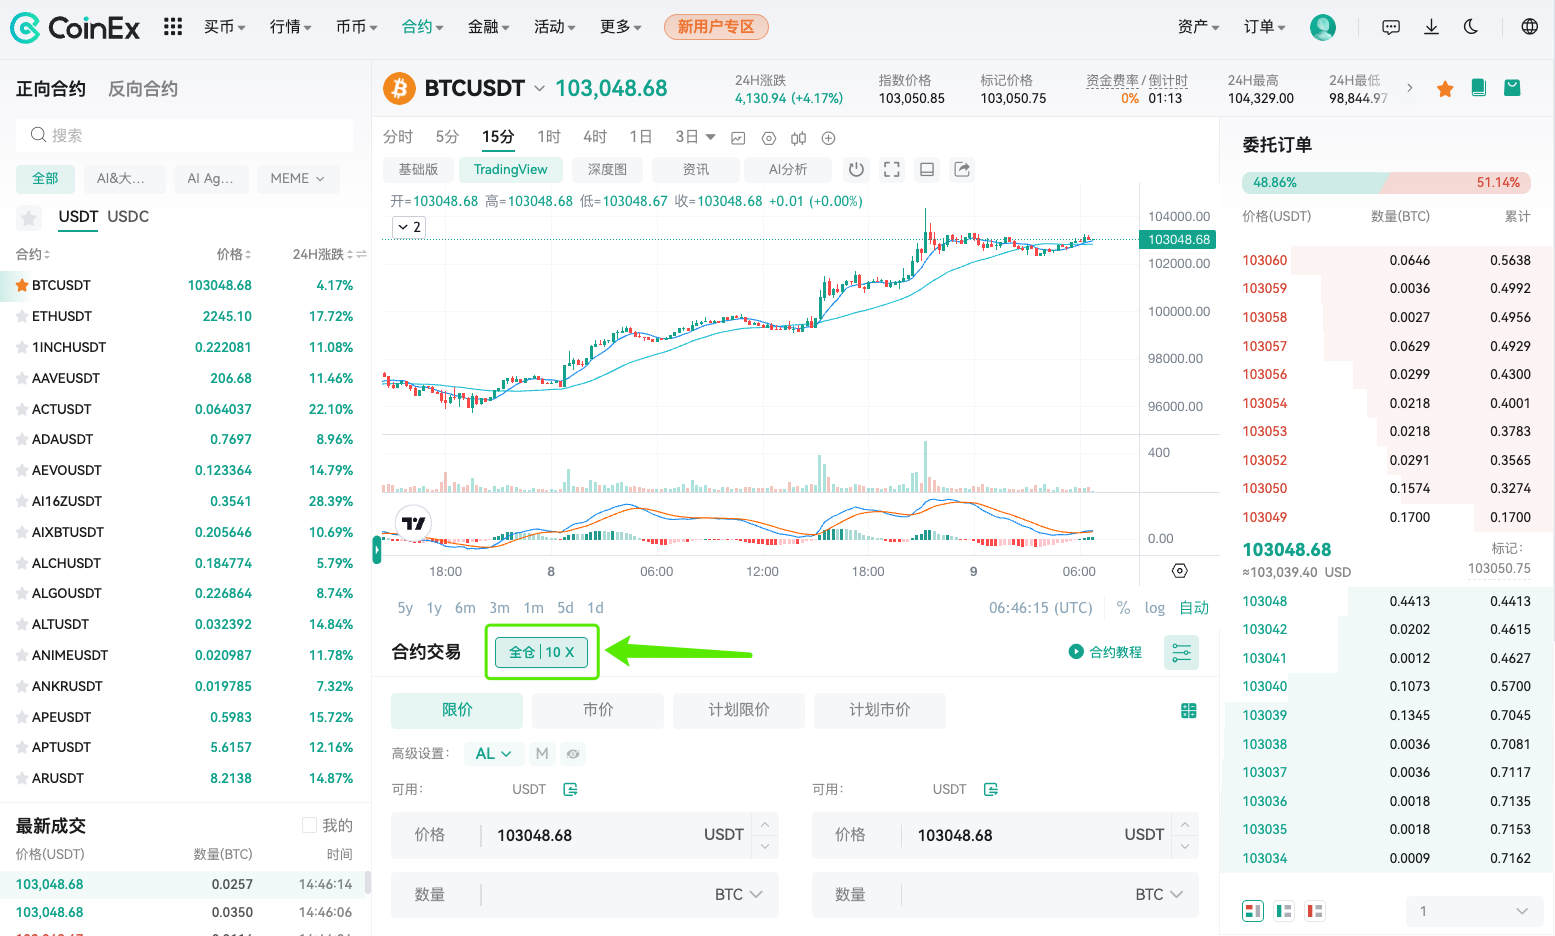
Task: Select the 1时 timeframe
Action: [x=548, y=137]
